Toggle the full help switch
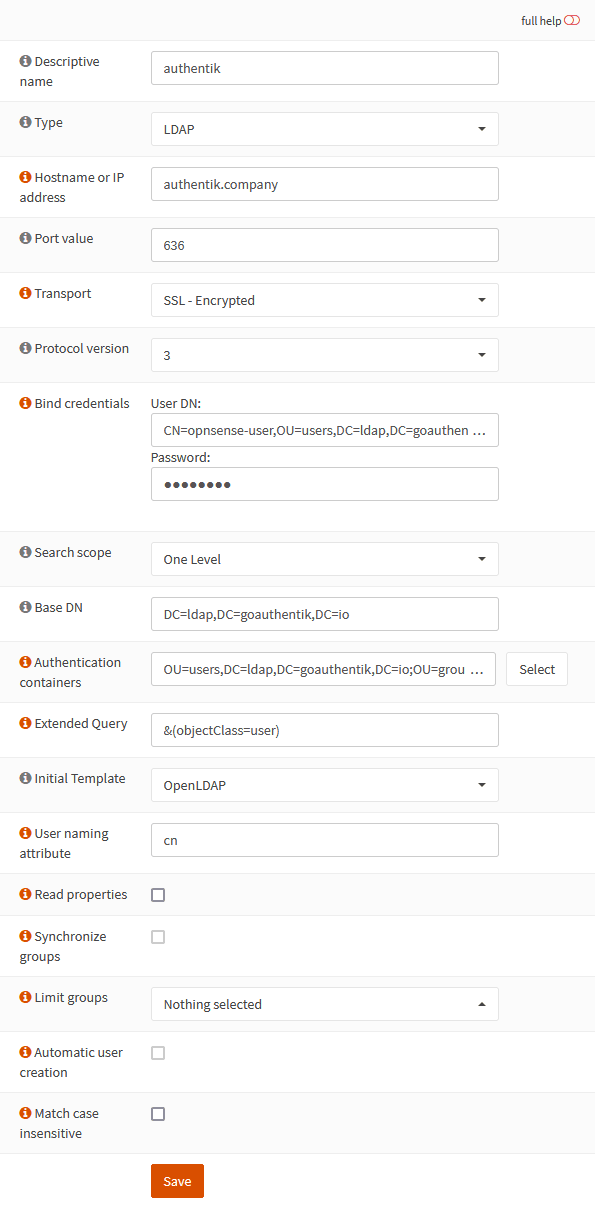This screenshot has width=595, height=1208. click(x=572, y=21)
